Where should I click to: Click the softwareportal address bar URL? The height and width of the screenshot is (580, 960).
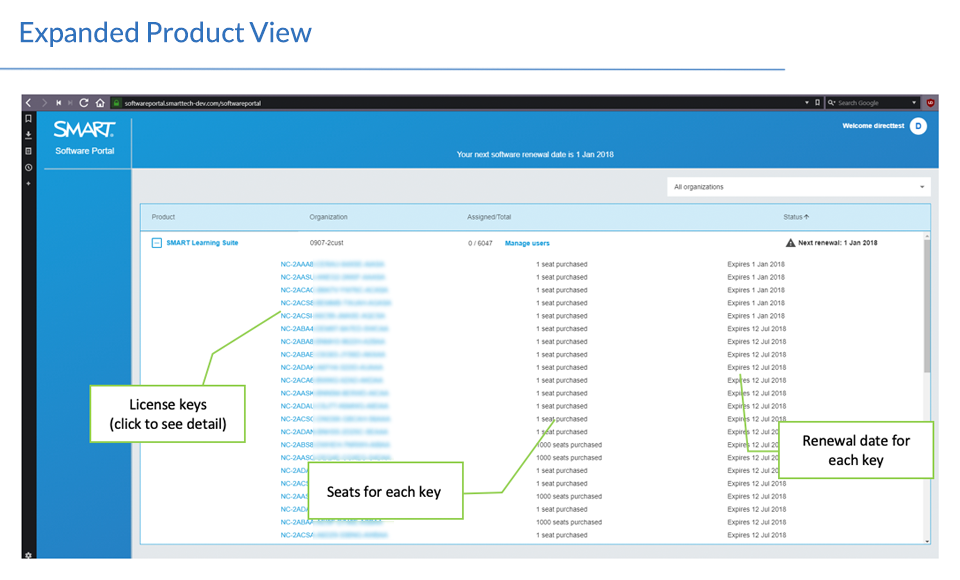[x=192, y=103]
